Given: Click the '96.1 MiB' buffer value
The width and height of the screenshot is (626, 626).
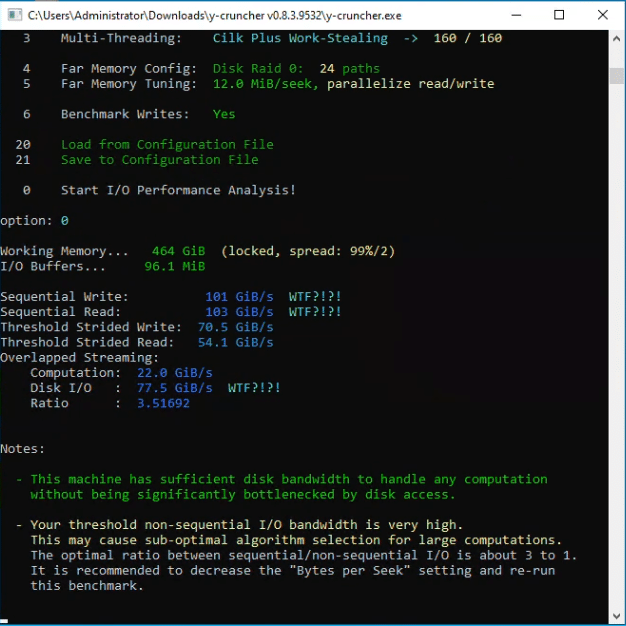Looking at the screenshot, I should 174,266.
